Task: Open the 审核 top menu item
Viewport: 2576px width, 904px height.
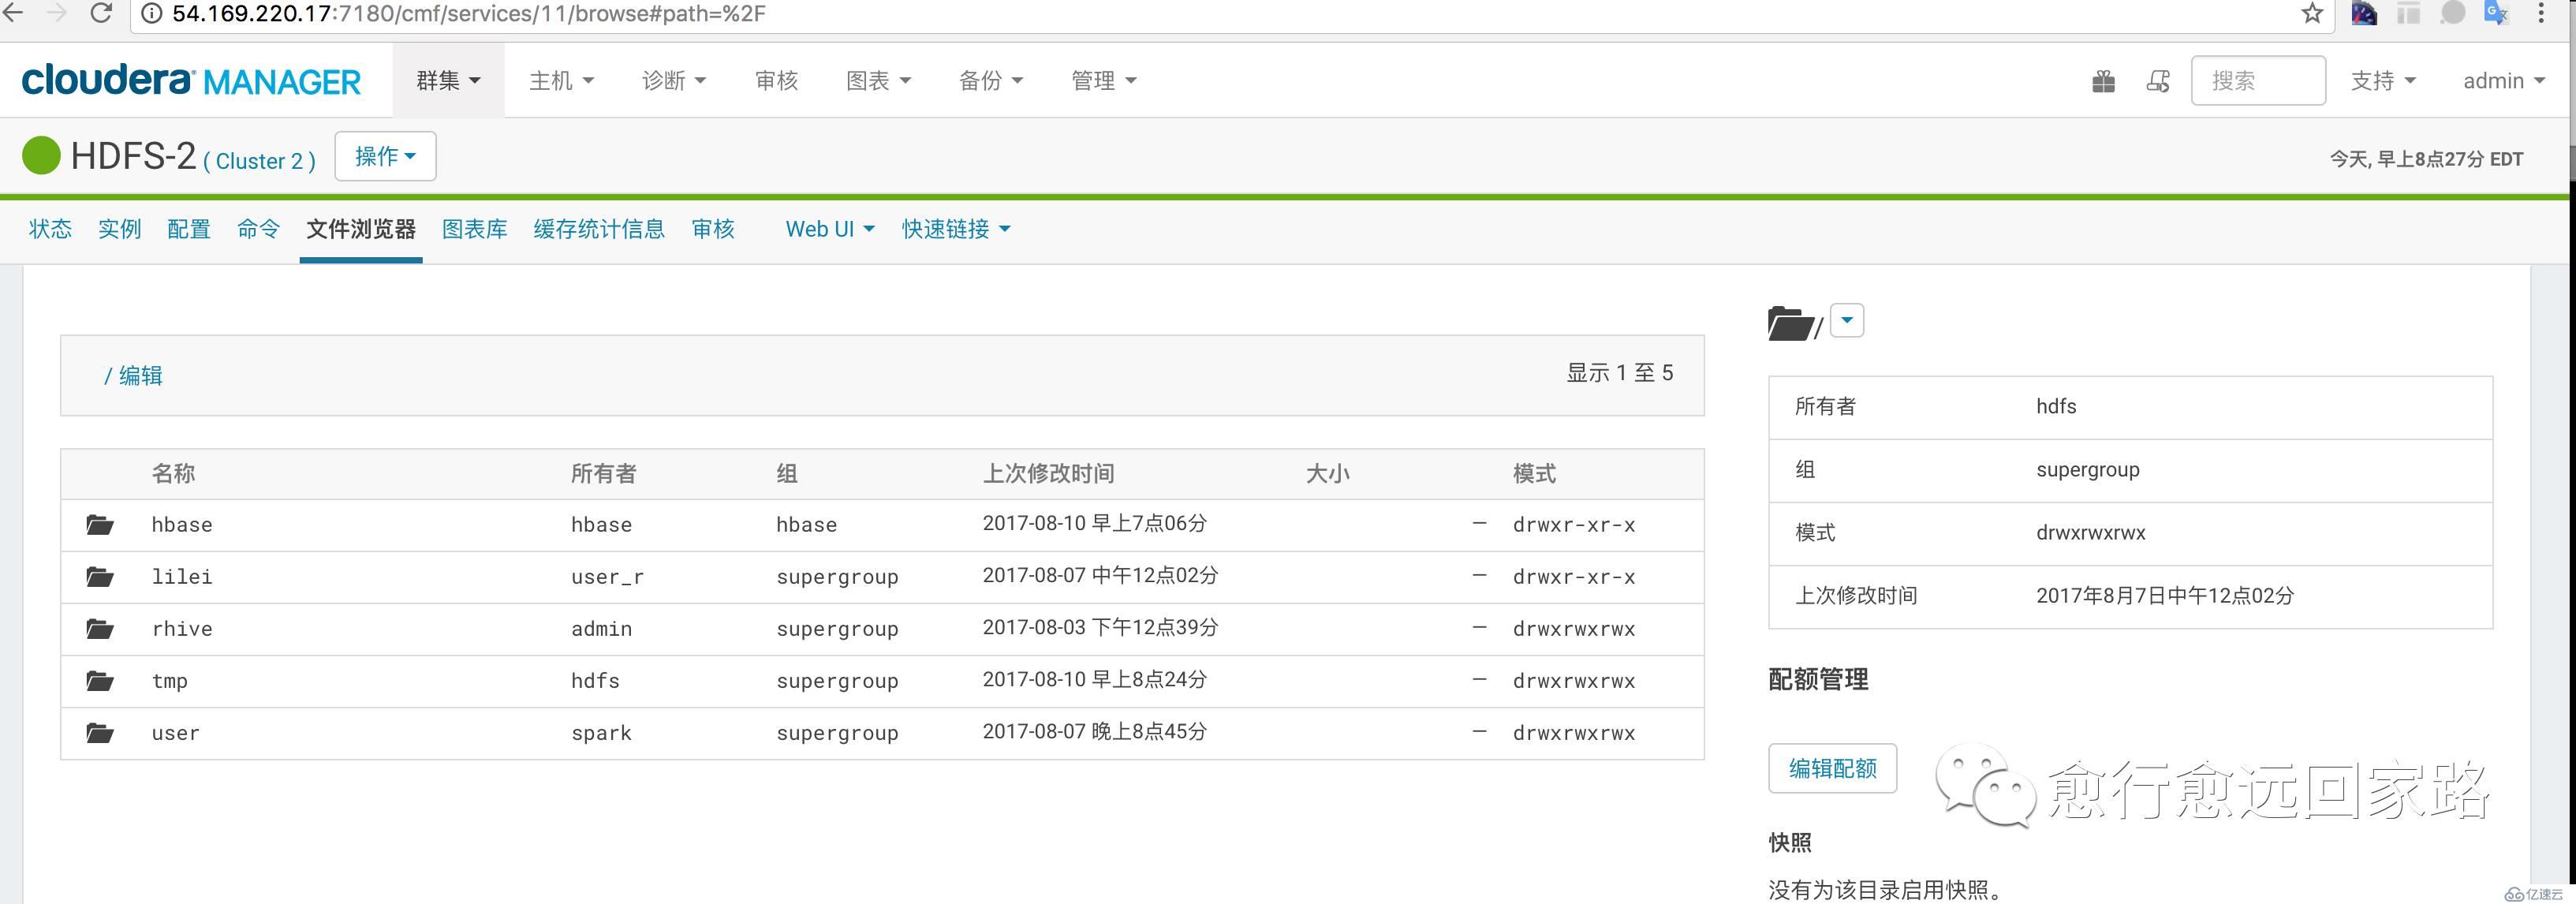Action: [x=777, y=81]
